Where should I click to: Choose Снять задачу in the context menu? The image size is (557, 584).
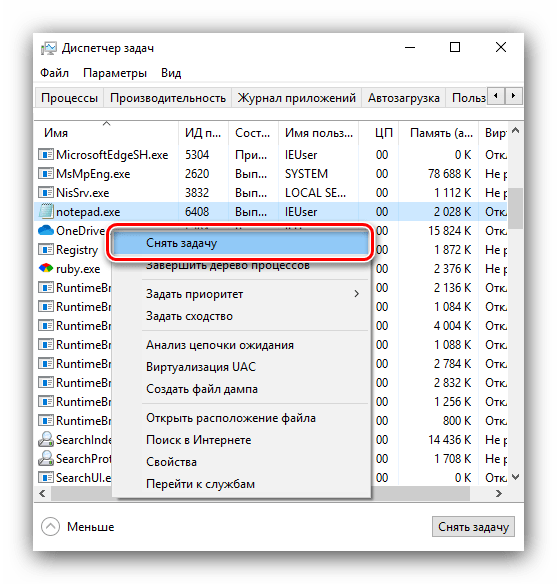tap(241, 243)
